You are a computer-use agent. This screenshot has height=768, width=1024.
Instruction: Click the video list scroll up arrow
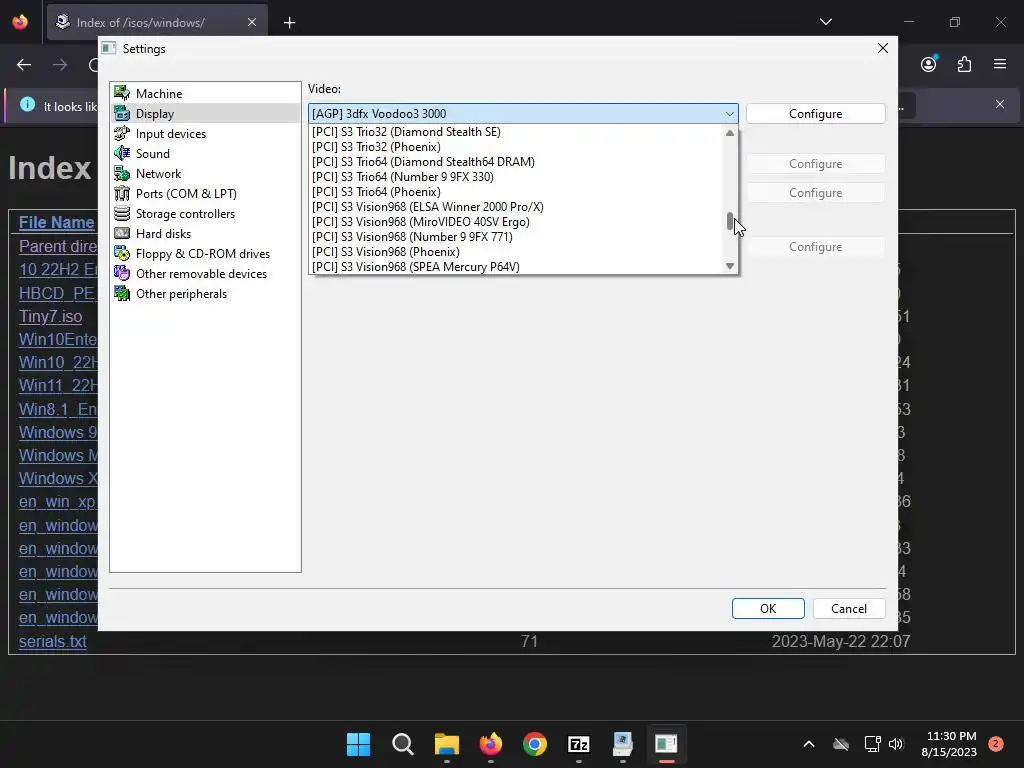point(730,133)
